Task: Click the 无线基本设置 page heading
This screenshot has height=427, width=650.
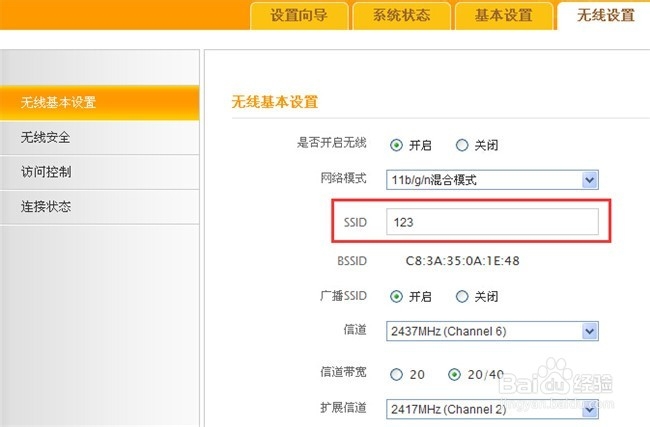Action: [x=274, y=102]
